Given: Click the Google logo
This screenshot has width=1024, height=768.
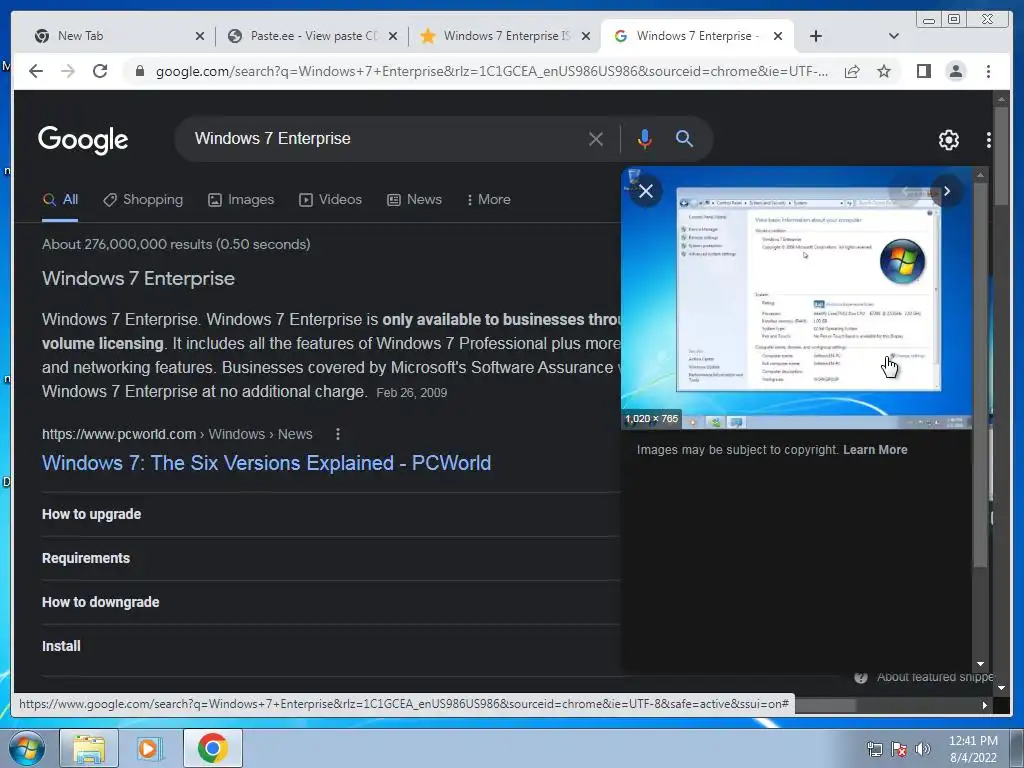Looking at the screenshot, I should tap(83, 140).
